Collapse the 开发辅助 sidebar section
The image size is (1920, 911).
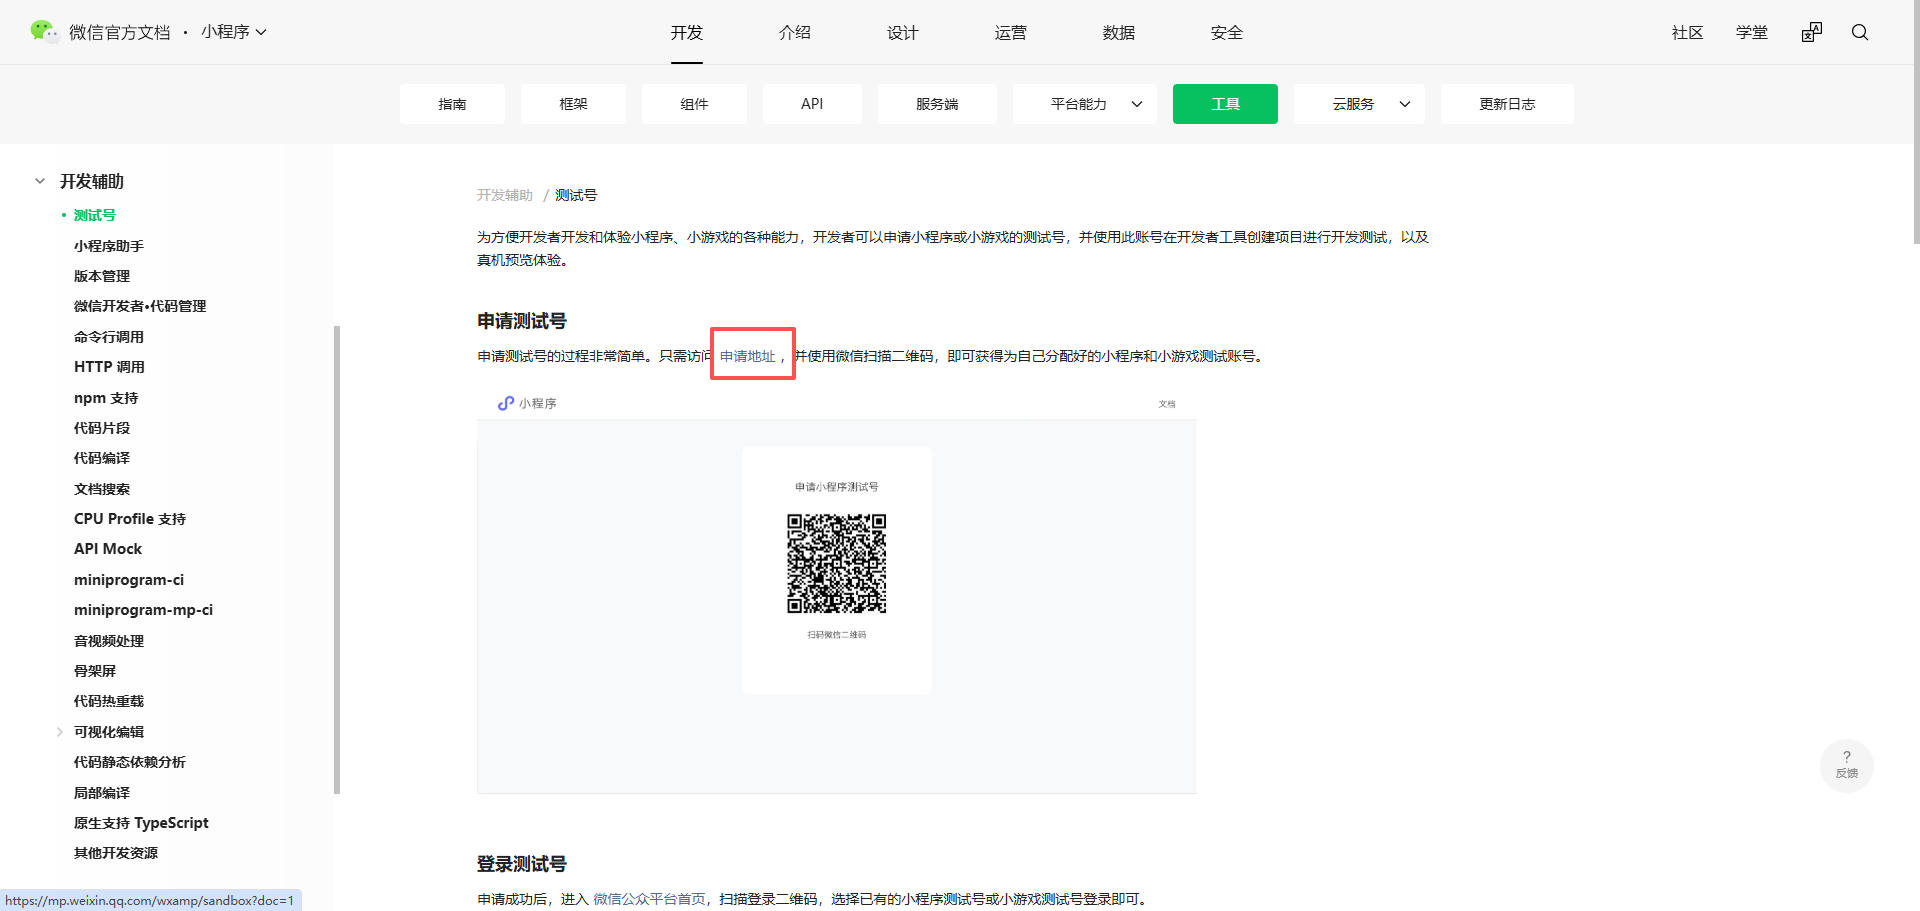40,181
